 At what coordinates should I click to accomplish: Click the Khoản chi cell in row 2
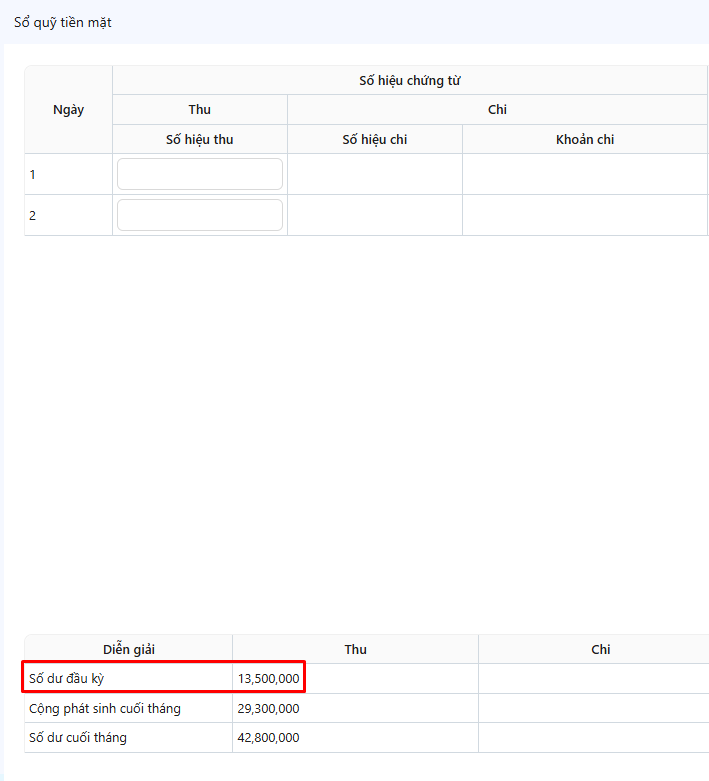pos(585,215)
